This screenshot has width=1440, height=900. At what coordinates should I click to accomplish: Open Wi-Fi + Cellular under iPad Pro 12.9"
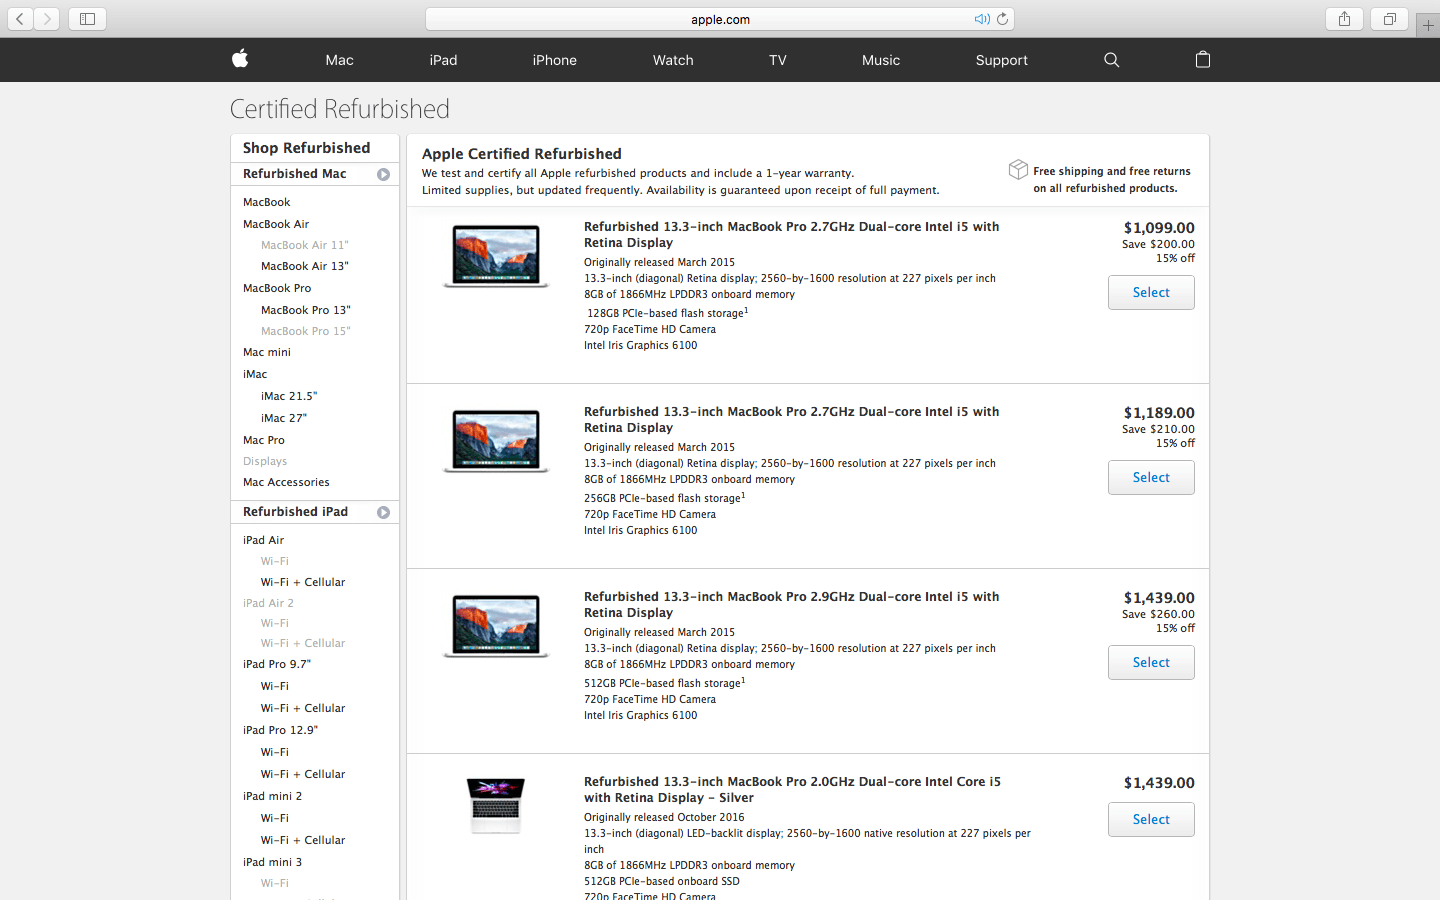click(303, 774)
